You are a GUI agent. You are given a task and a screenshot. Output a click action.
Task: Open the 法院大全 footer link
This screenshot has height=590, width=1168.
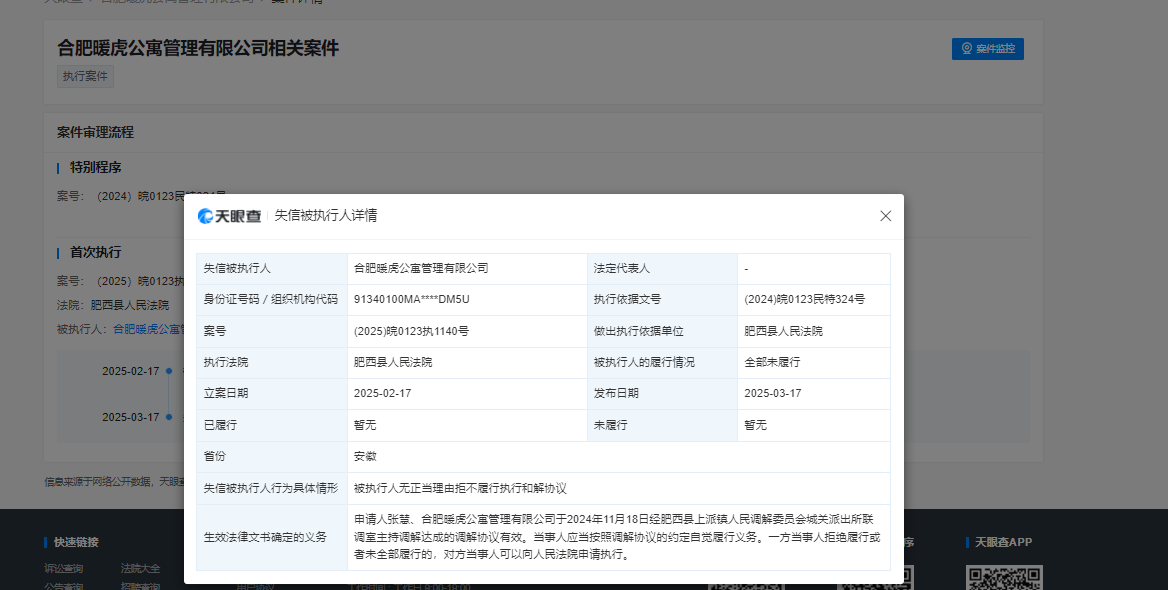tap(141, 568)
